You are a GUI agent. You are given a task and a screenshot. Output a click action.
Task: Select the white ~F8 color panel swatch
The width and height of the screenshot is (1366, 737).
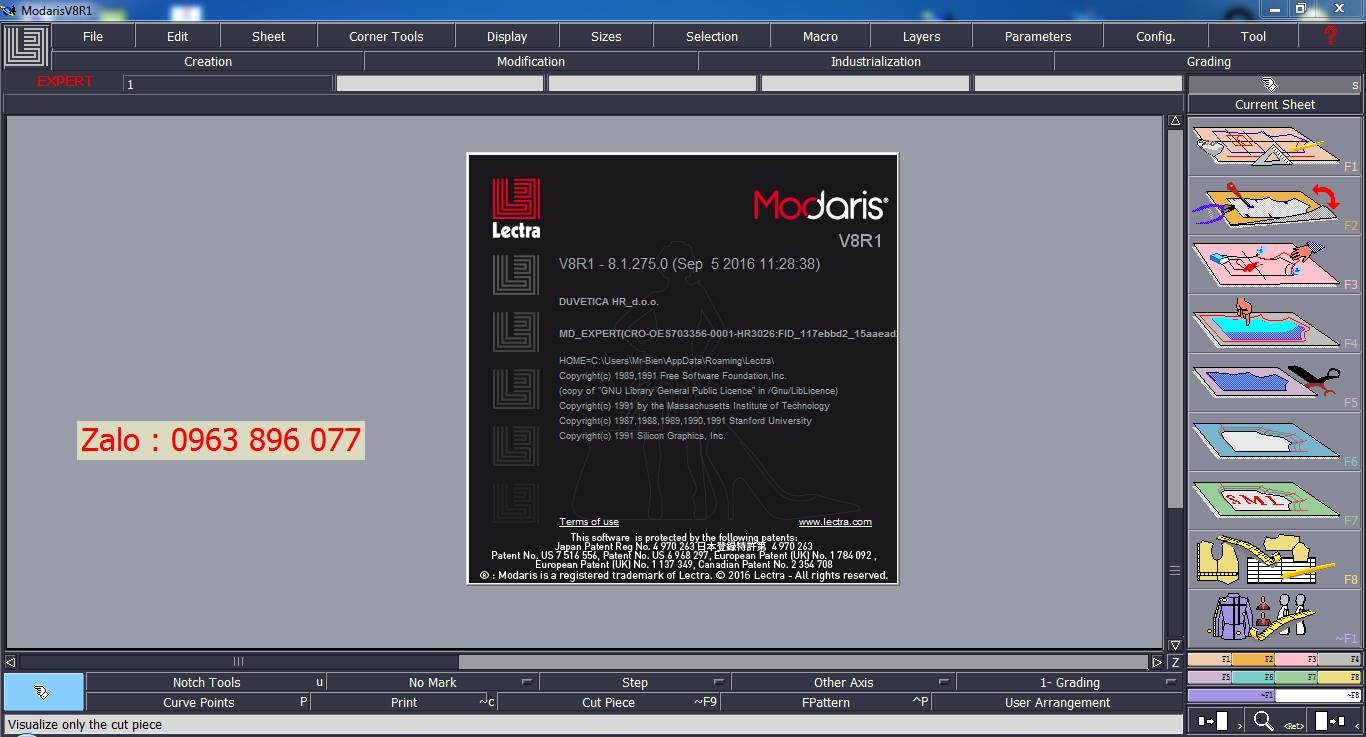tap(1318, 695)
